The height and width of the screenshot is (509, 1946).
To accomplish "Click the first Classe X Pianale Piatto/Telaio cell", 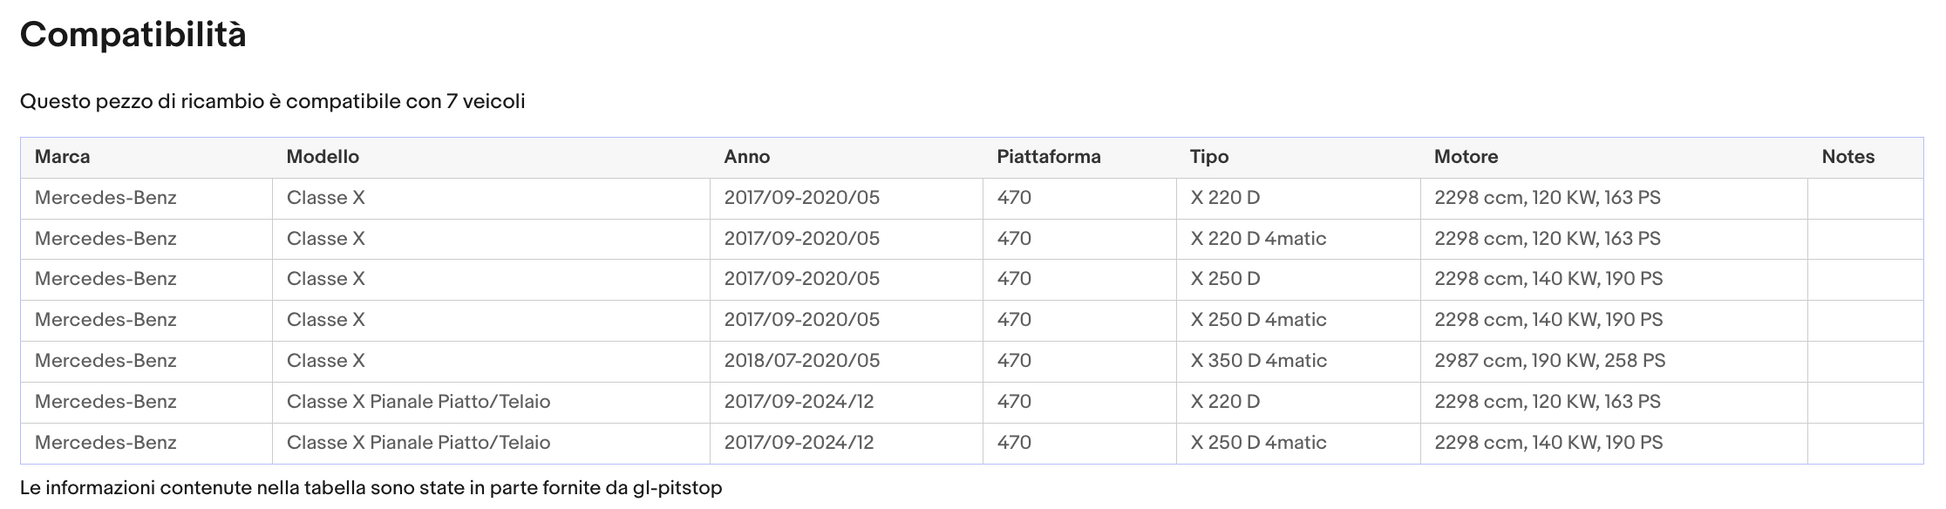I will point(418,402).
